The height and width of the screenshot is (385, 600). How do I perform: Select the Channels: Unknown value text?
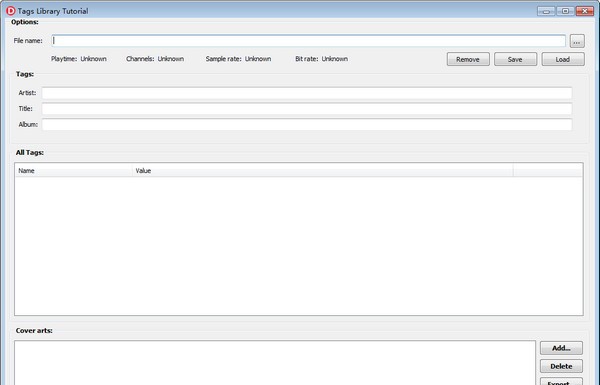click(x=171, y=59)
